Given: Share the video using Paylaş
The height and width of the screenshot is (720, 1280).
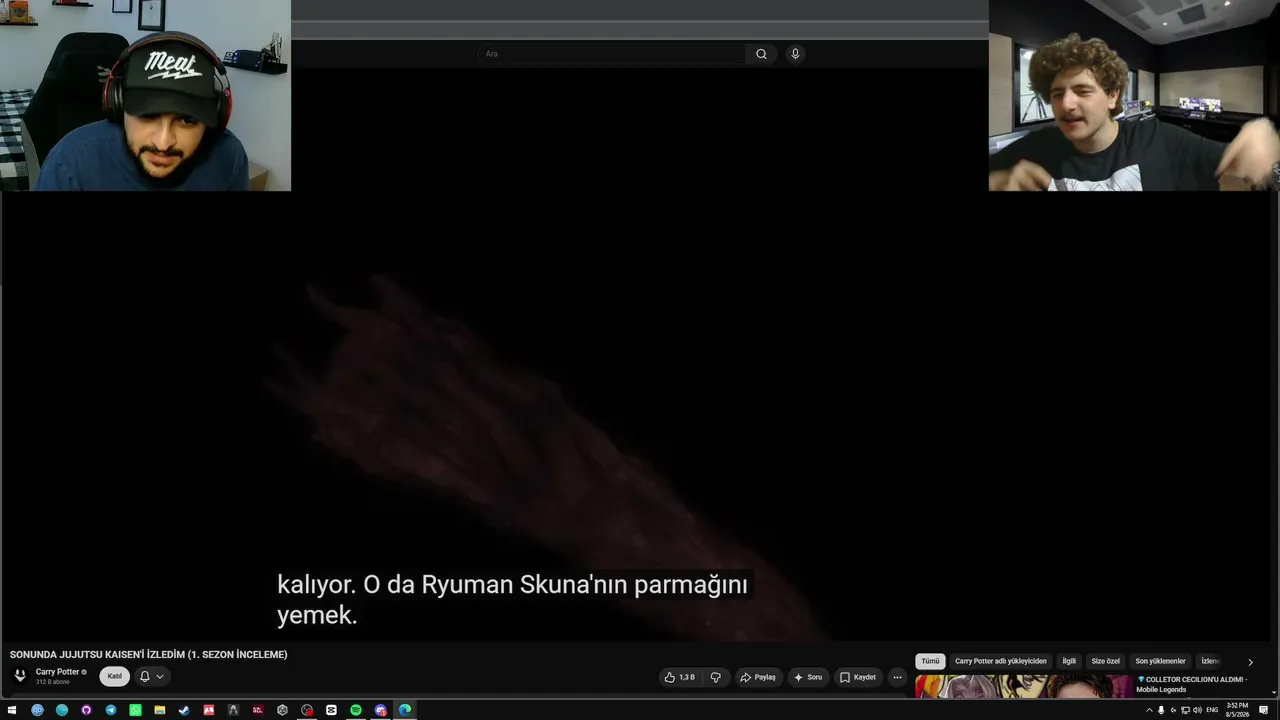Looking at the screenshot, I should point(758,677).
